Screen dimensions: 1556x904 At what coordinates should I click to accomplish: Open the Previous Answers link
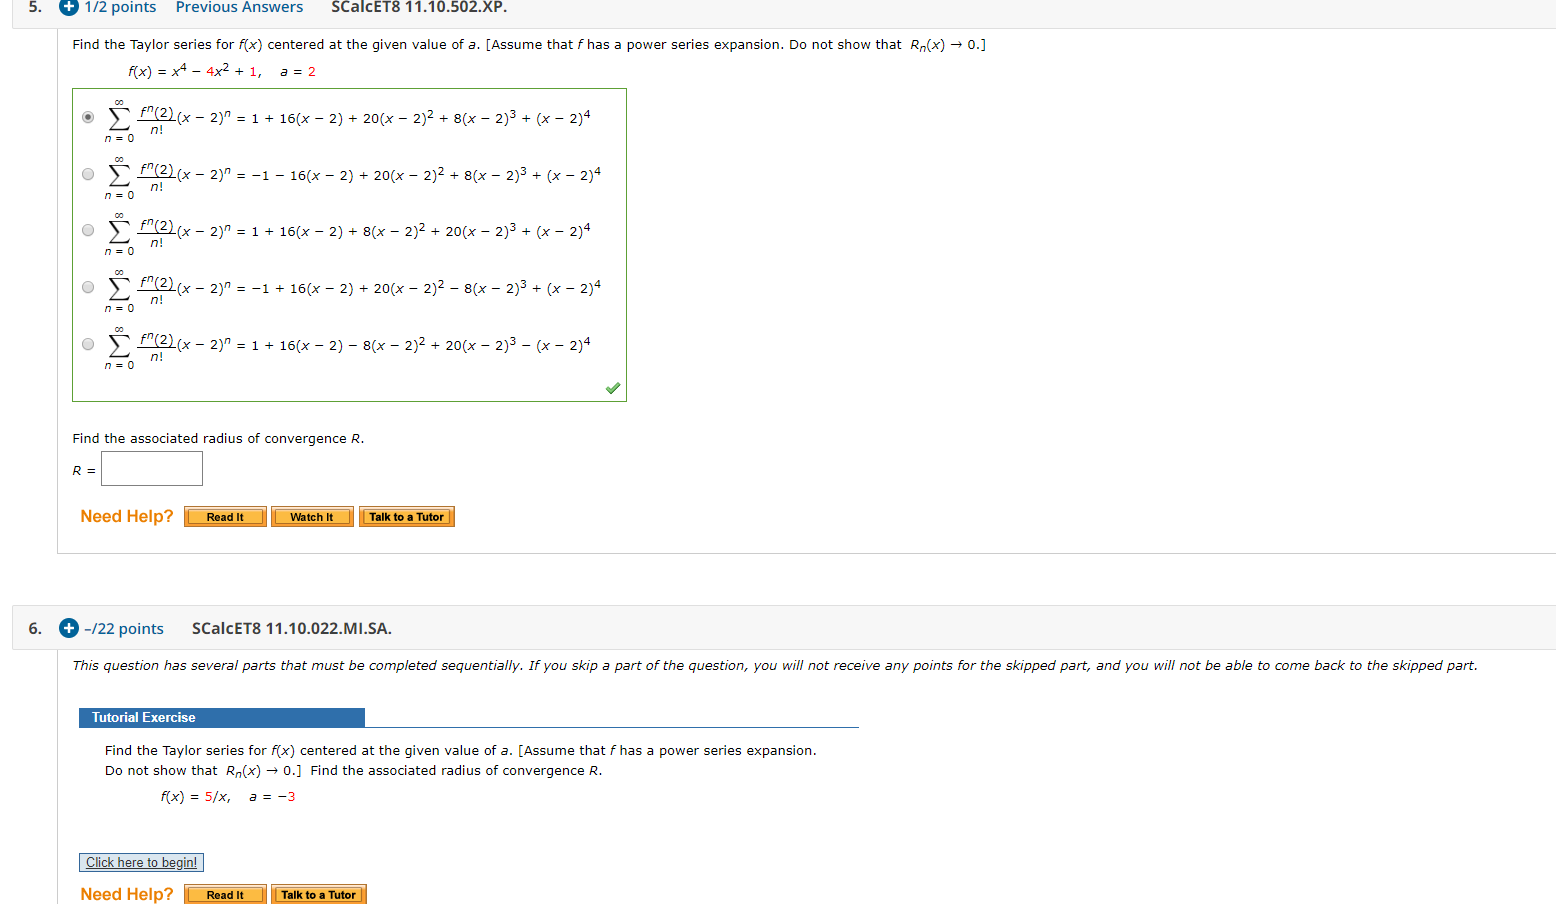pyautogui.click(x=239, y=8)
